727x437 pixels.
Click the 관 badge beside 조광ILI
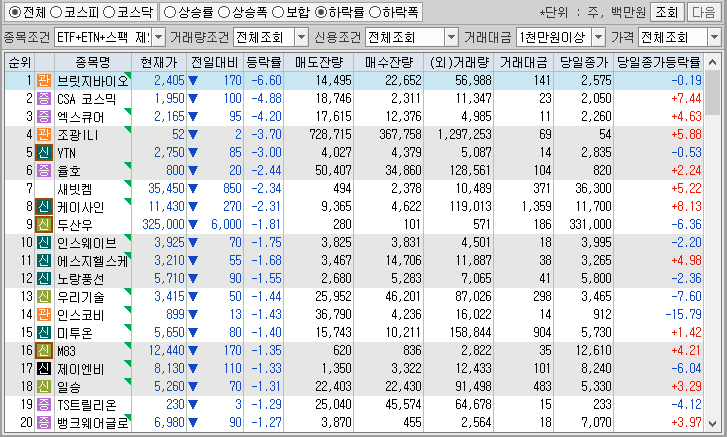pyautogui.click(x=44, y=134)
